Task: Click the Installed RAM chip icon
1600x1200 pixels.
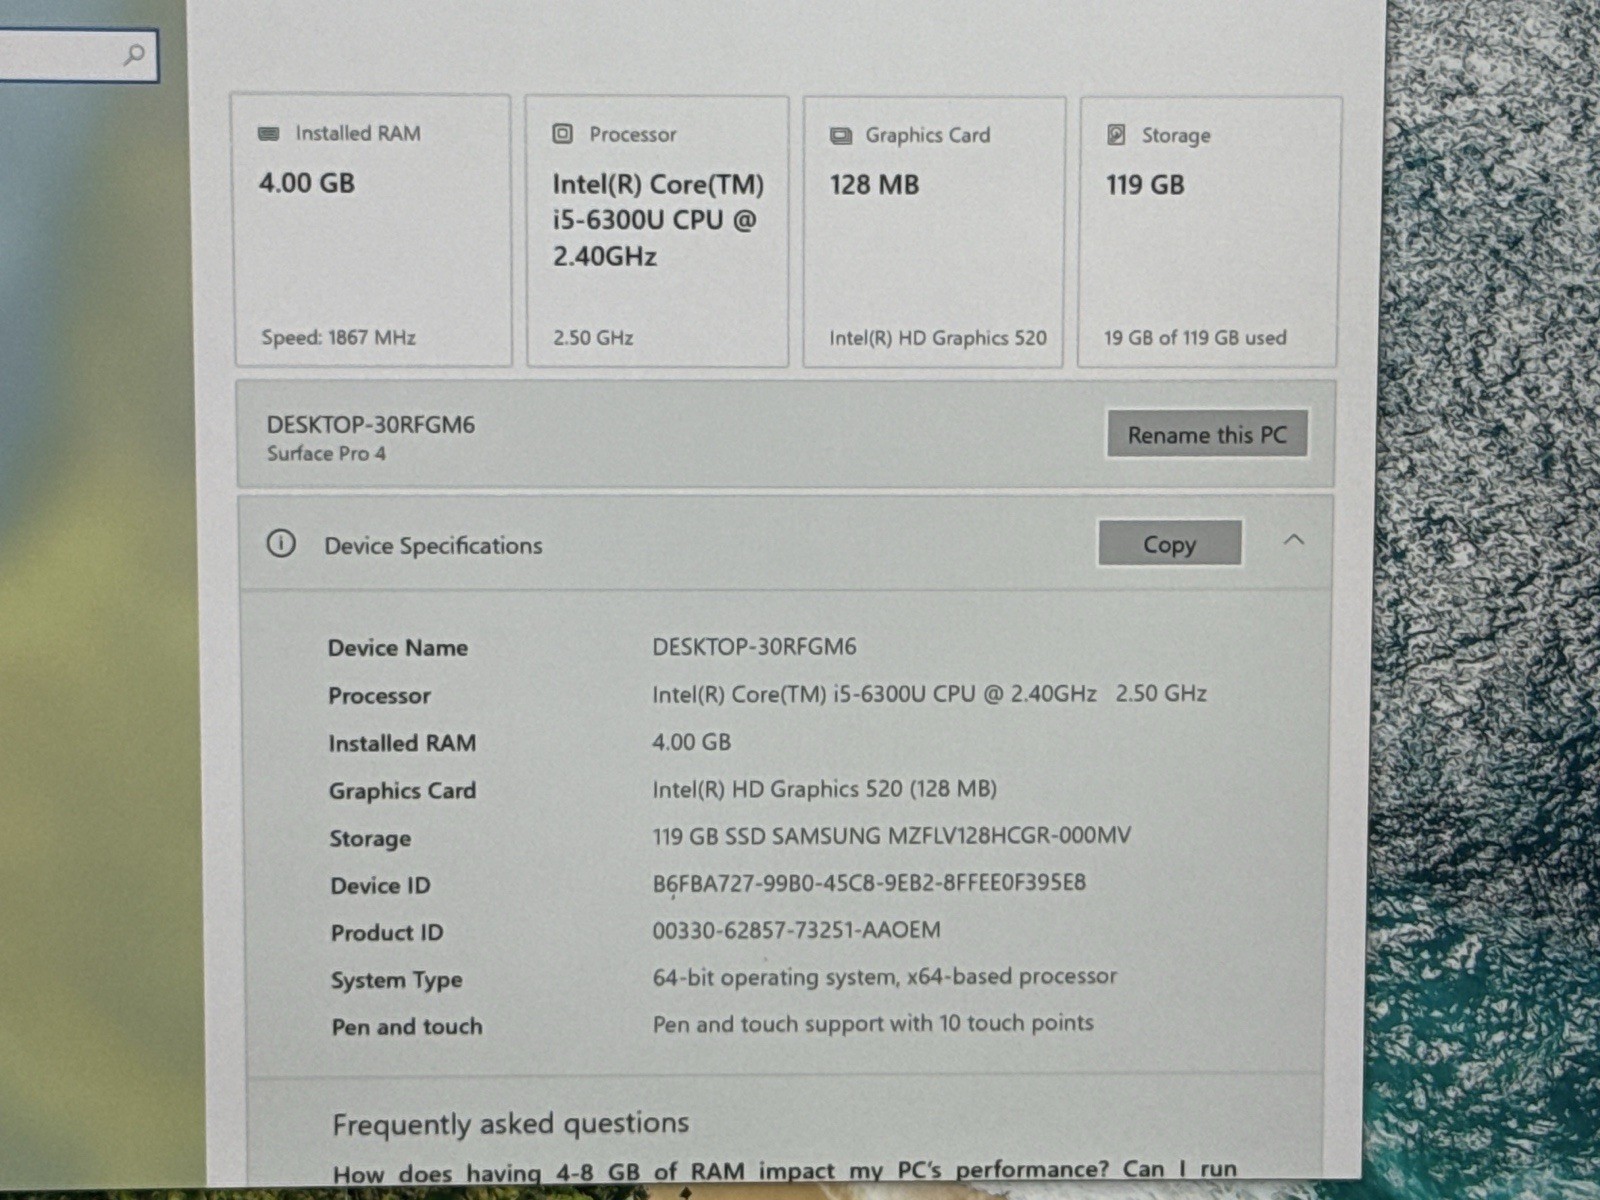Action: click(x=269, y=133)
